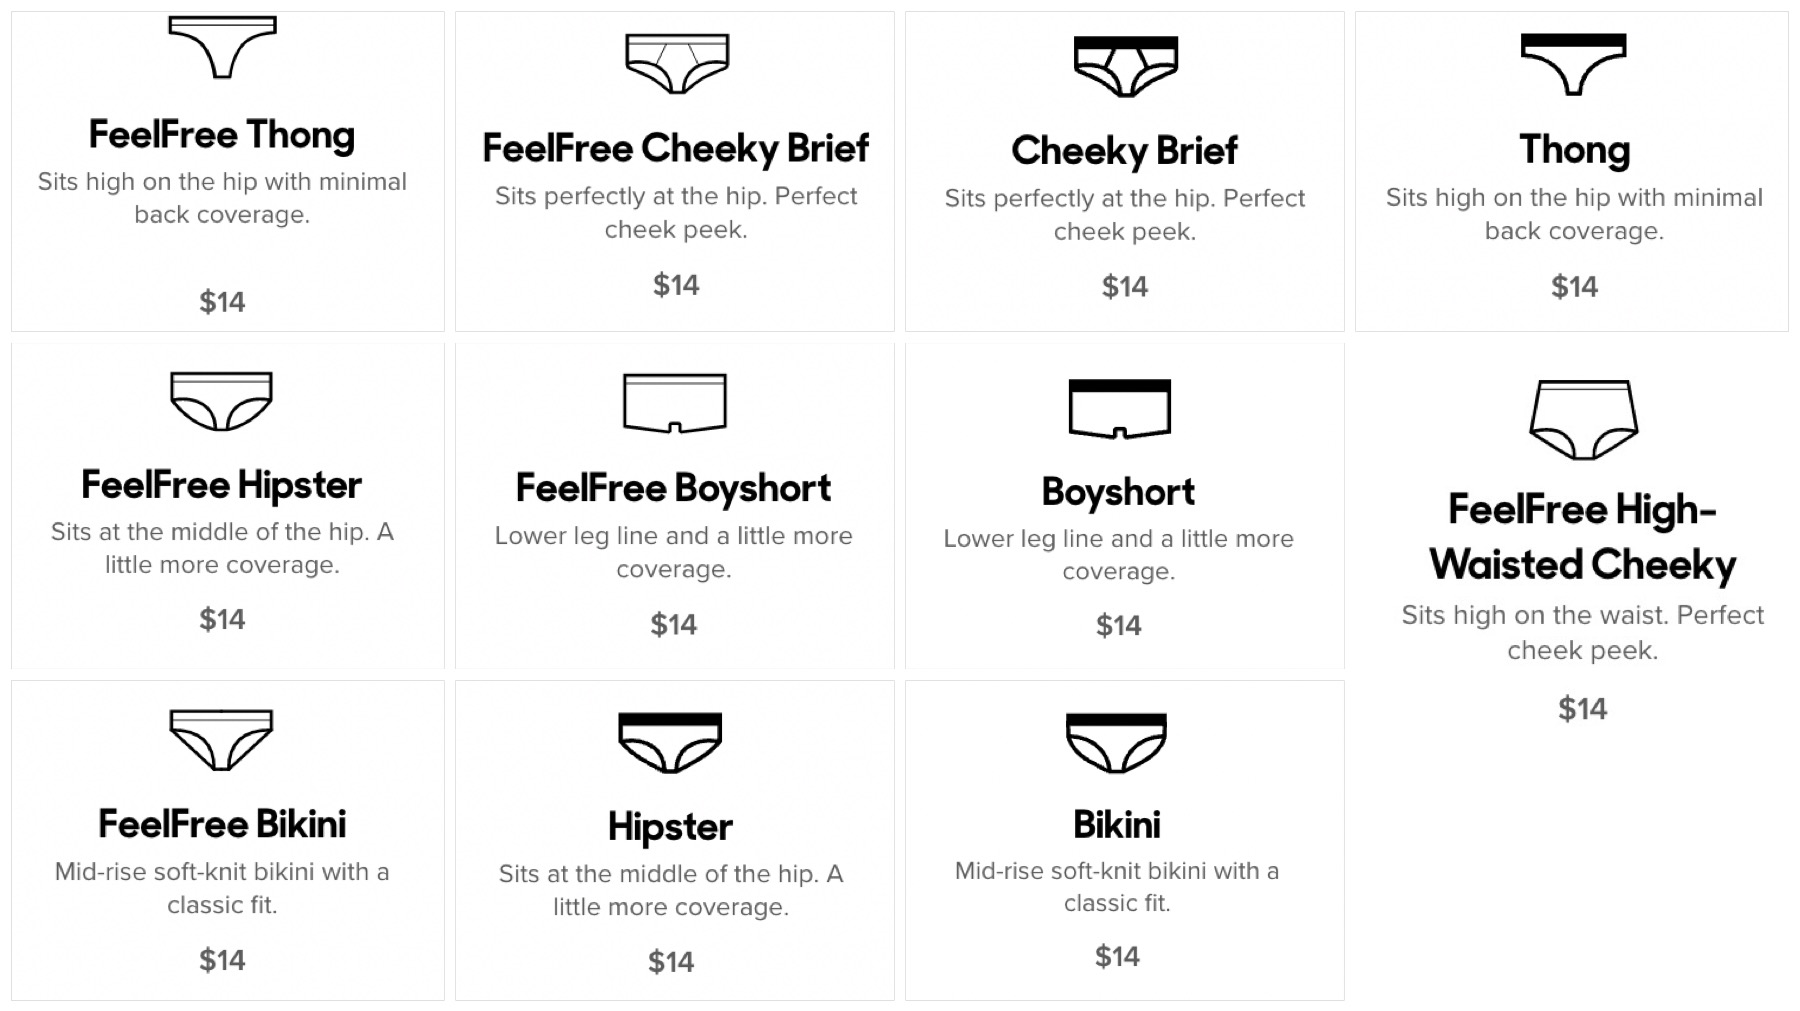Click the FeelFree Bikini description text

point(222,888)
